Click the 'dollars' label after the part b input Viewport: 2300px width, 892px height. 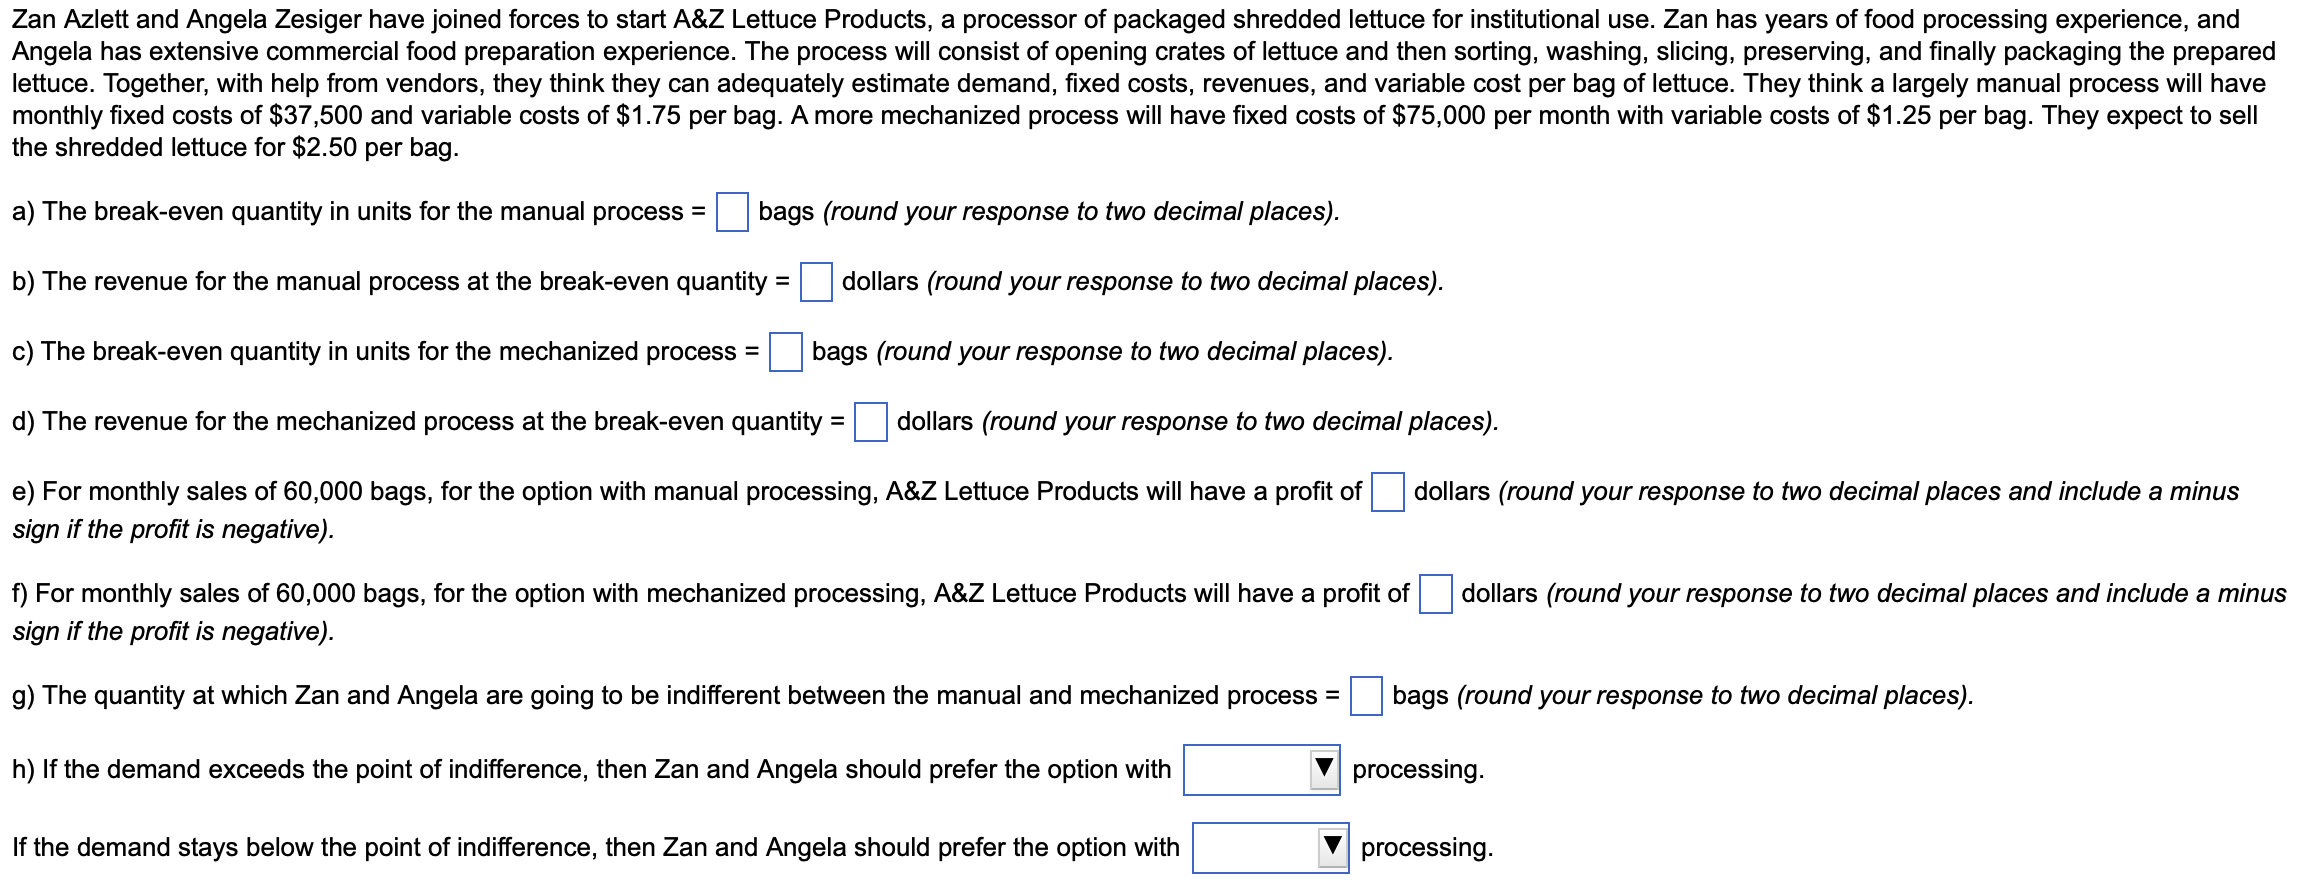point(880,282)
